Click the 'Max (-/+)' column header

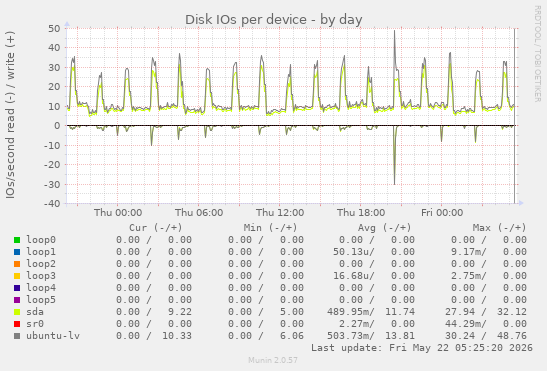click(x=499, y=228)
